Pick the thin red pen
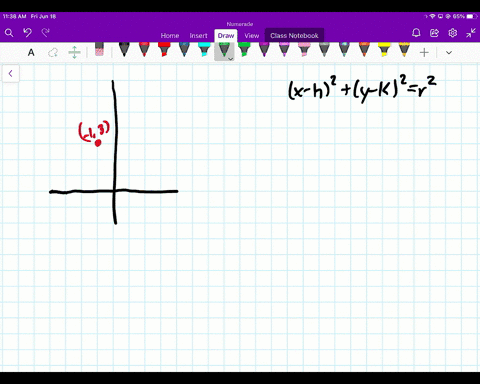Image resolution: width=480 pixels, height=384 pixels. click(144, 49)
